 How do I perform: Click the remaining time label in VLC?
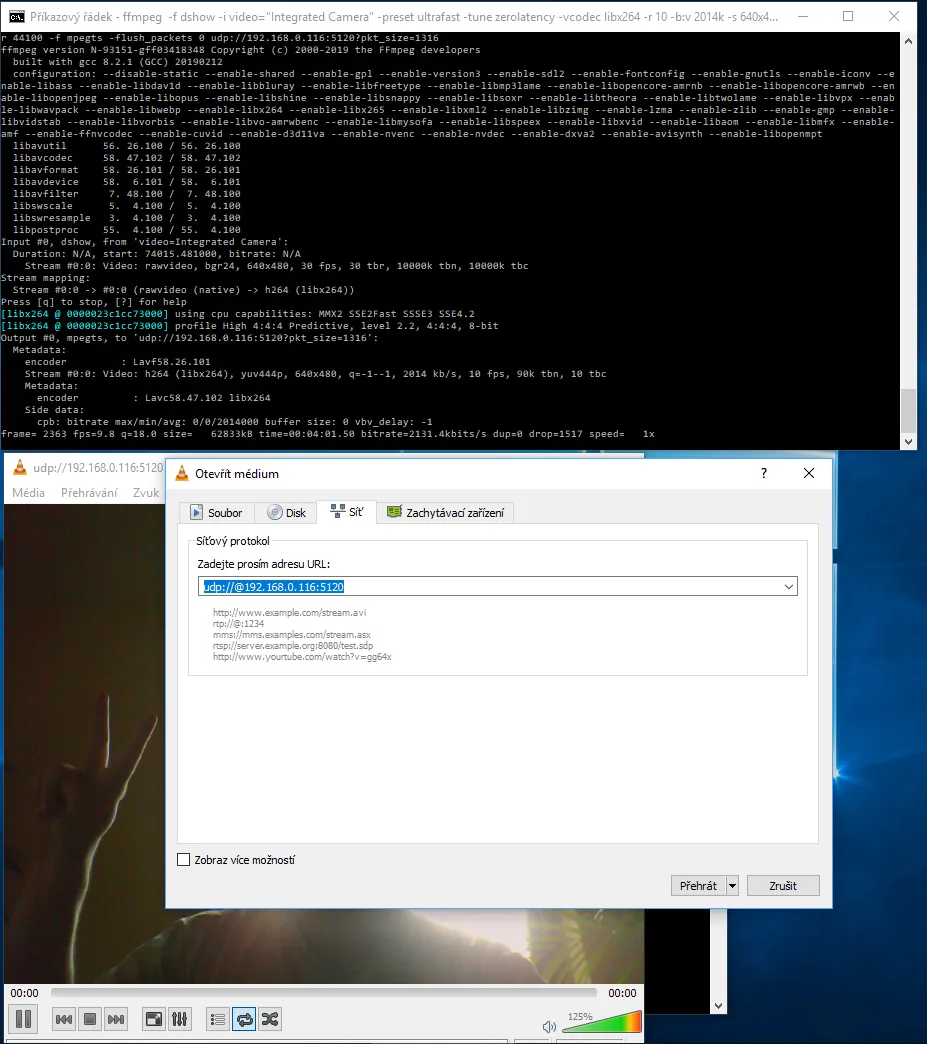622,993
